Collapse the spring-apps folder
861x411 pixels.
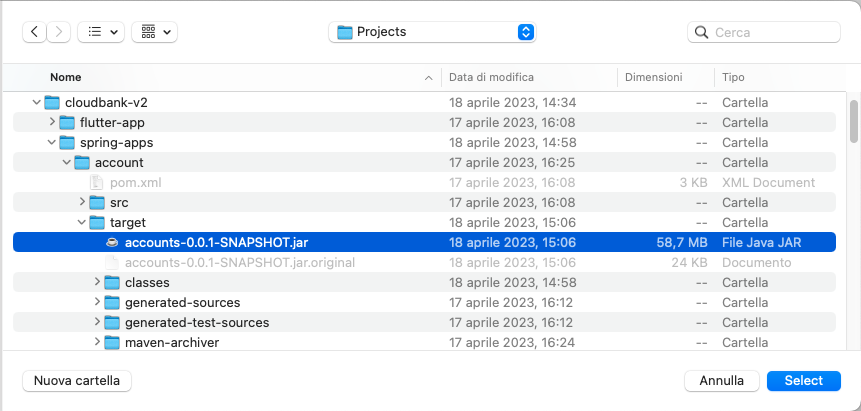52,142
